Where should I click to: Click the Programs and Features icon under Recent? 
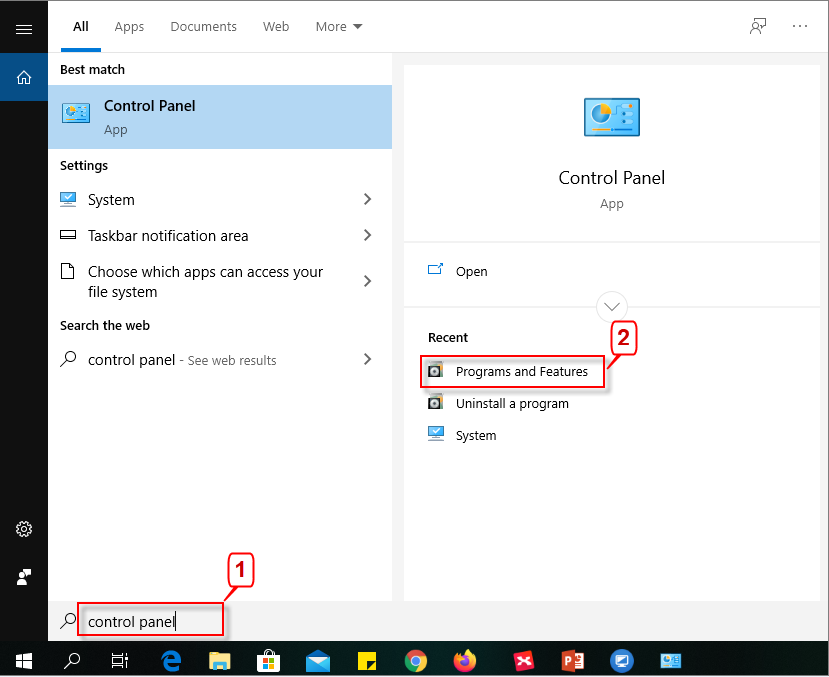435,370
